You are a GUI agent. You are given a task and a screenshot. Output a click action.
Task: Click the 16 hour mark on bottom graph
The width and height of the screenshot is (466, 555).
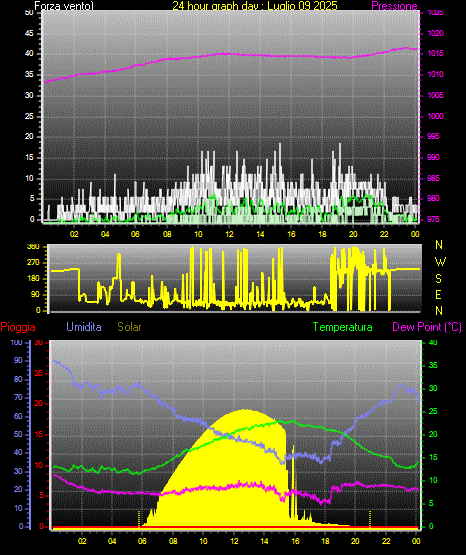[295, 541]
